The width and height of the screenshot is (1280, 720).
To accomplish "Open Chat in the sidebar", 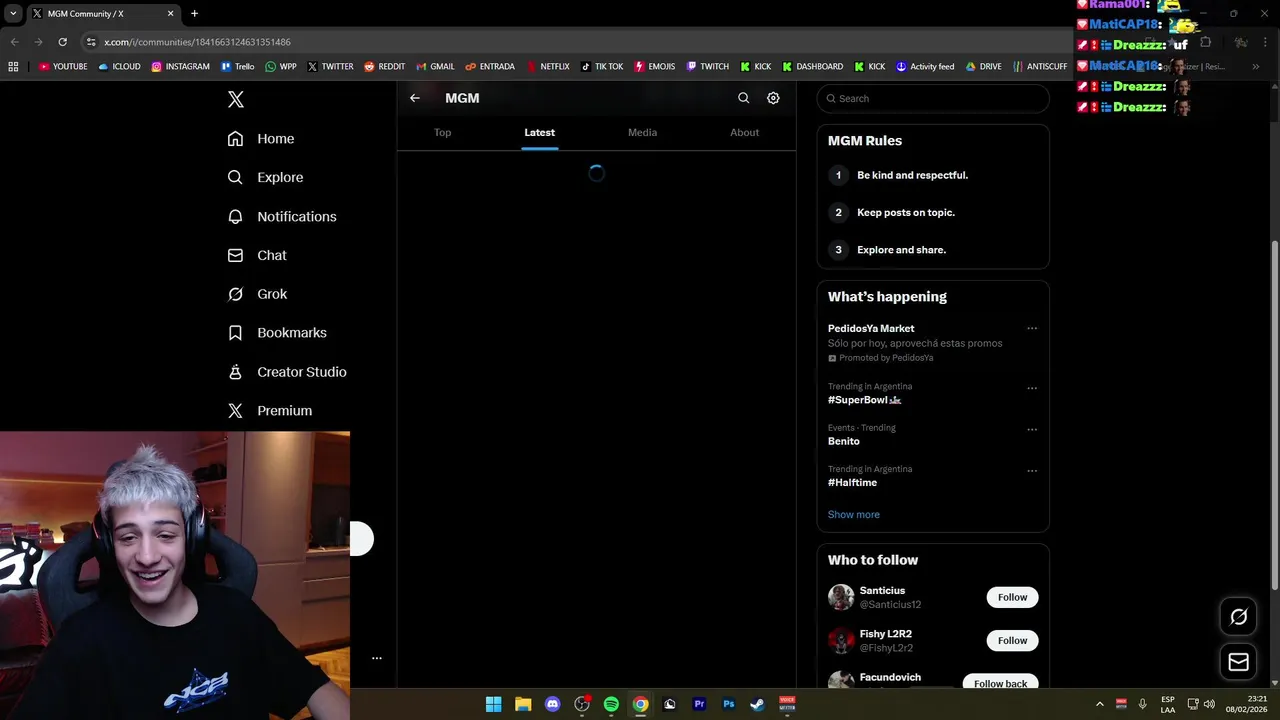I will click(x=257, y=255).
